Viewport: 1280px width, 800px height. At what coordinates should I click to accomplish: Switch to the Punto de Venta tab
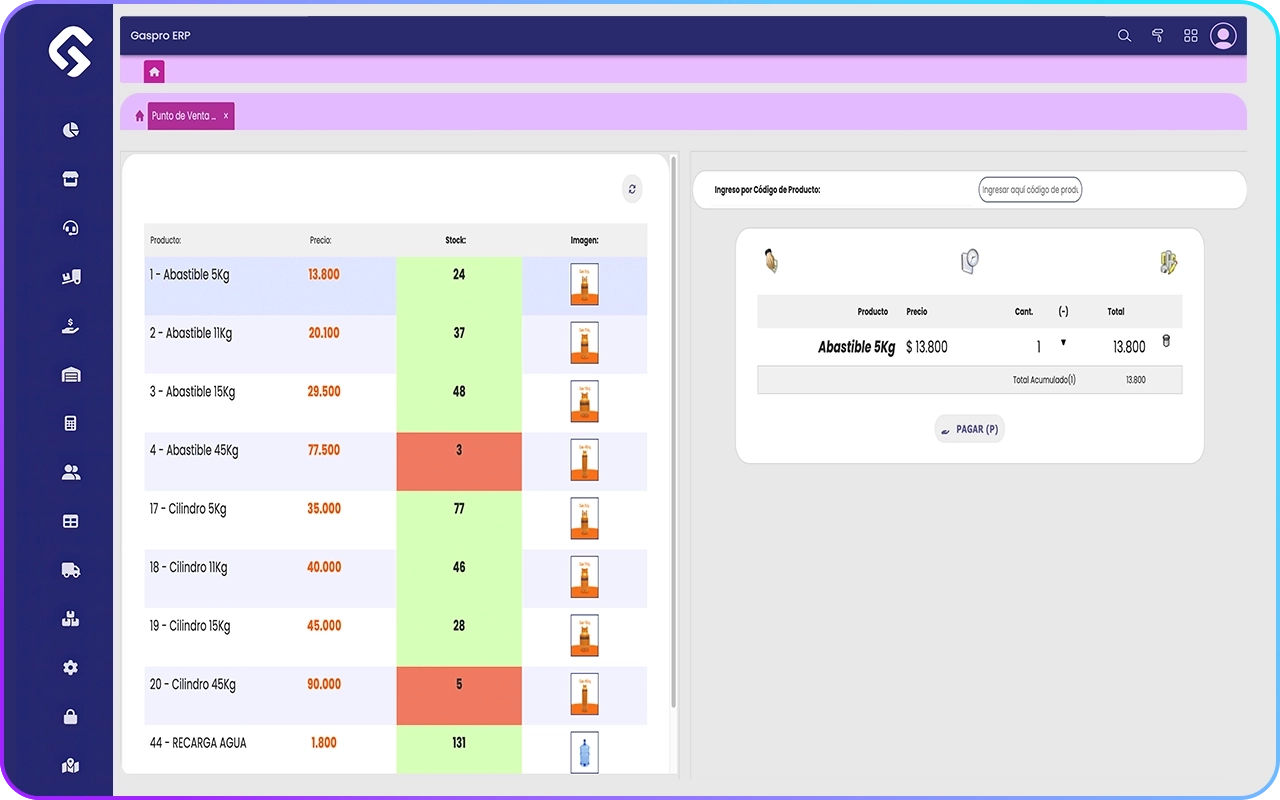183,116
